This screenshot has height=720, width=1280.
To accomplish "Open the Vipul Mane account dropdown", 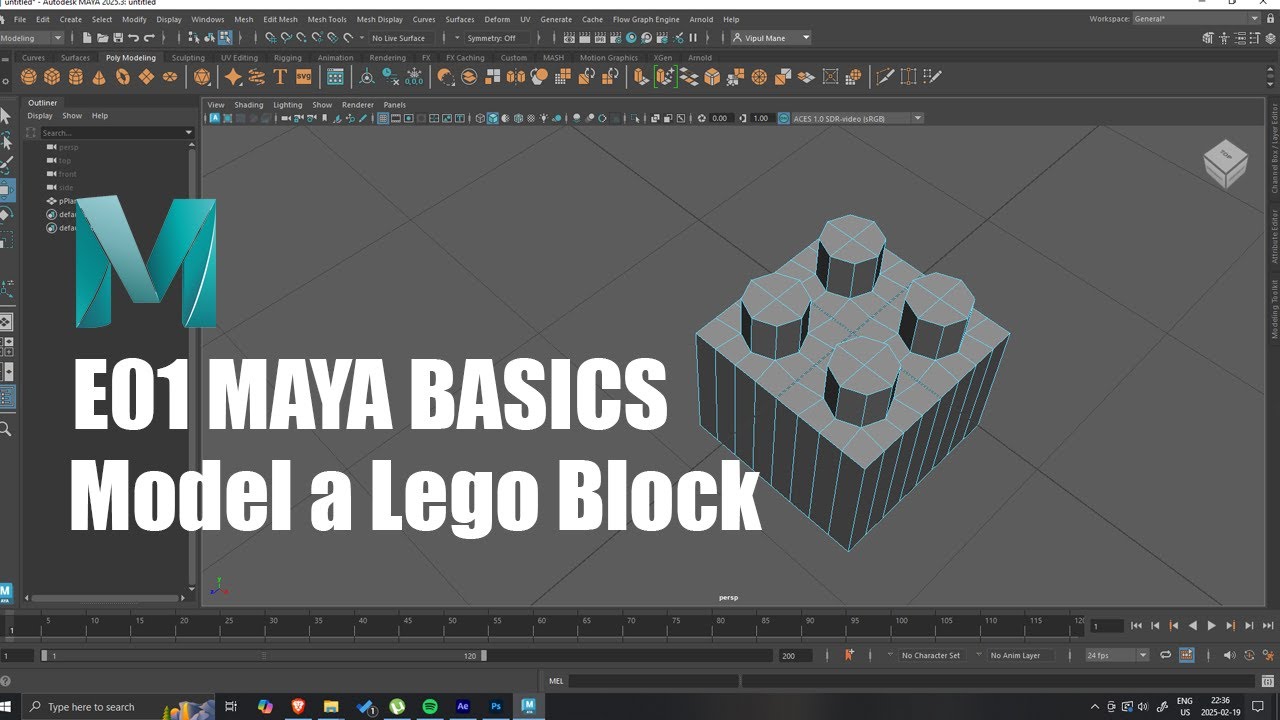I will tap(771, 38).
